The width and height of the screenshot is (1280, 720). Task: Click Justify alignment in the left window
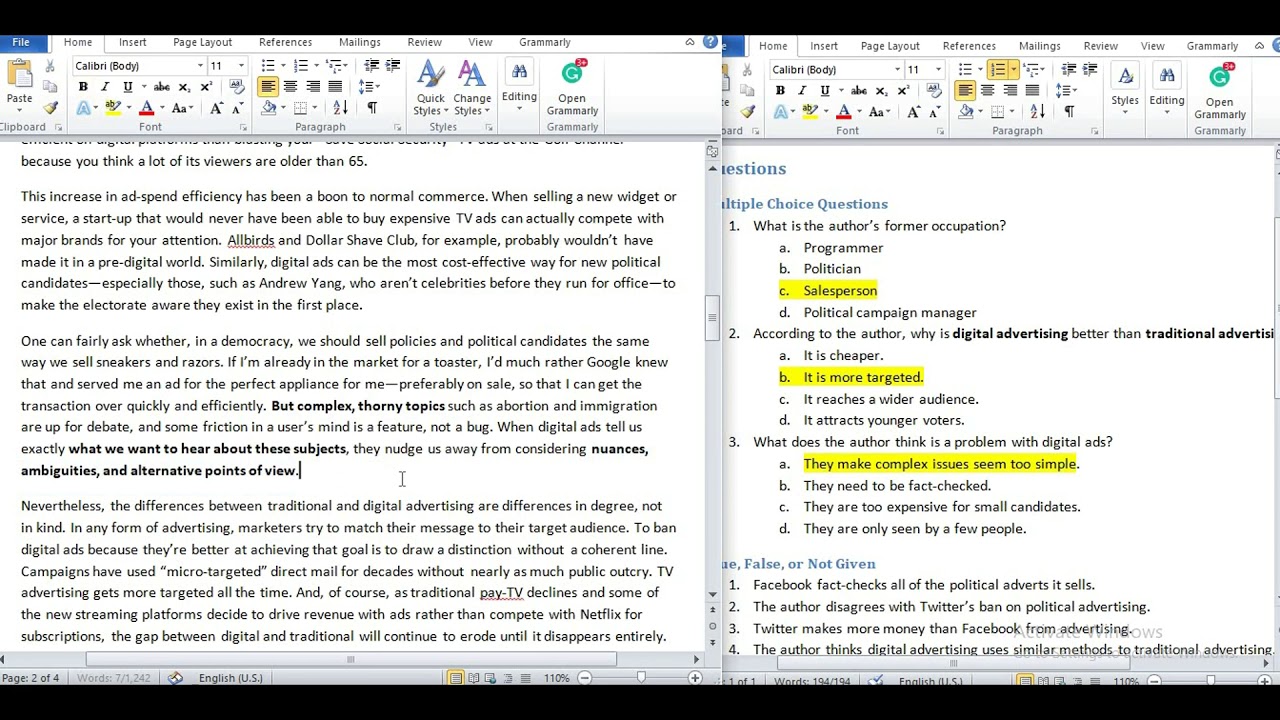(334, 87)
